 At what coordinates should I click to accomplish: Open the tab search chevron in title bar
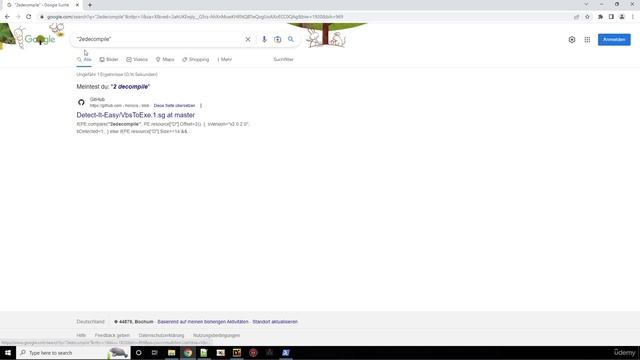point(586,4)
